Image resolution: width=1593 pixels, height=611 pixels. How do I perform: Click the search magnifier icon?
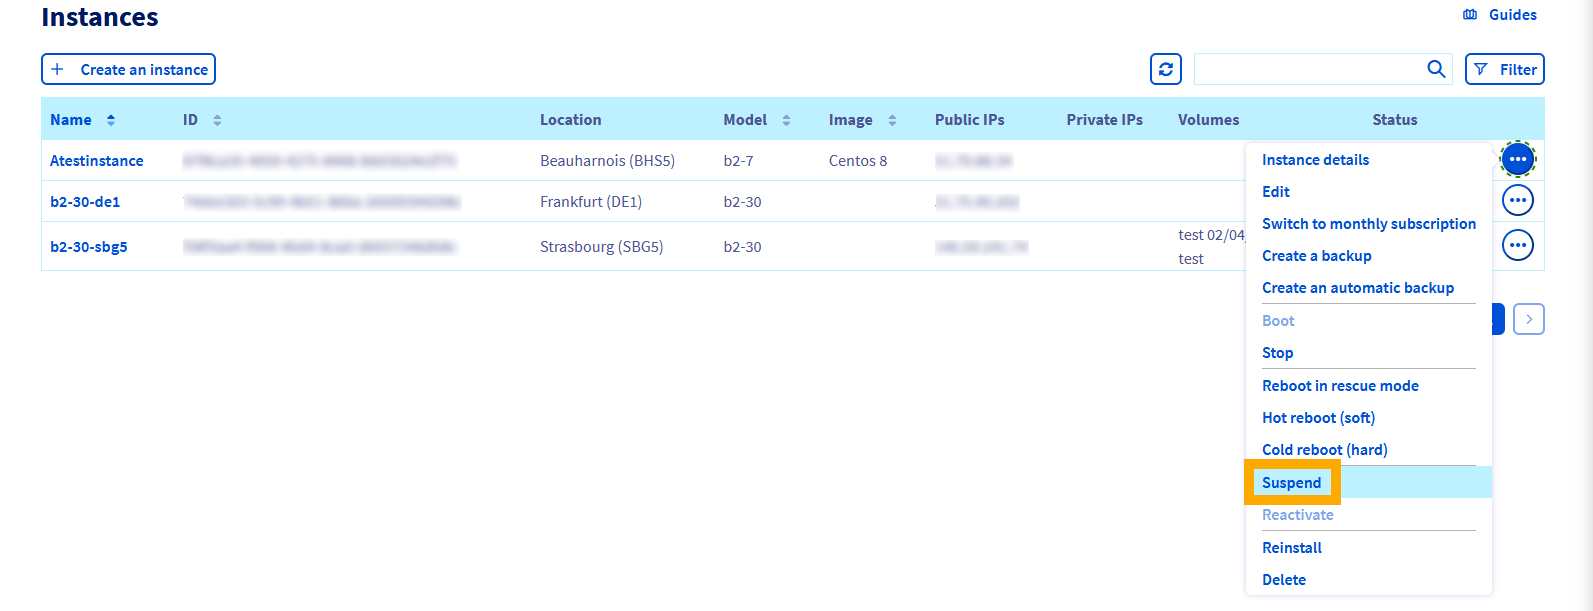1436,69
